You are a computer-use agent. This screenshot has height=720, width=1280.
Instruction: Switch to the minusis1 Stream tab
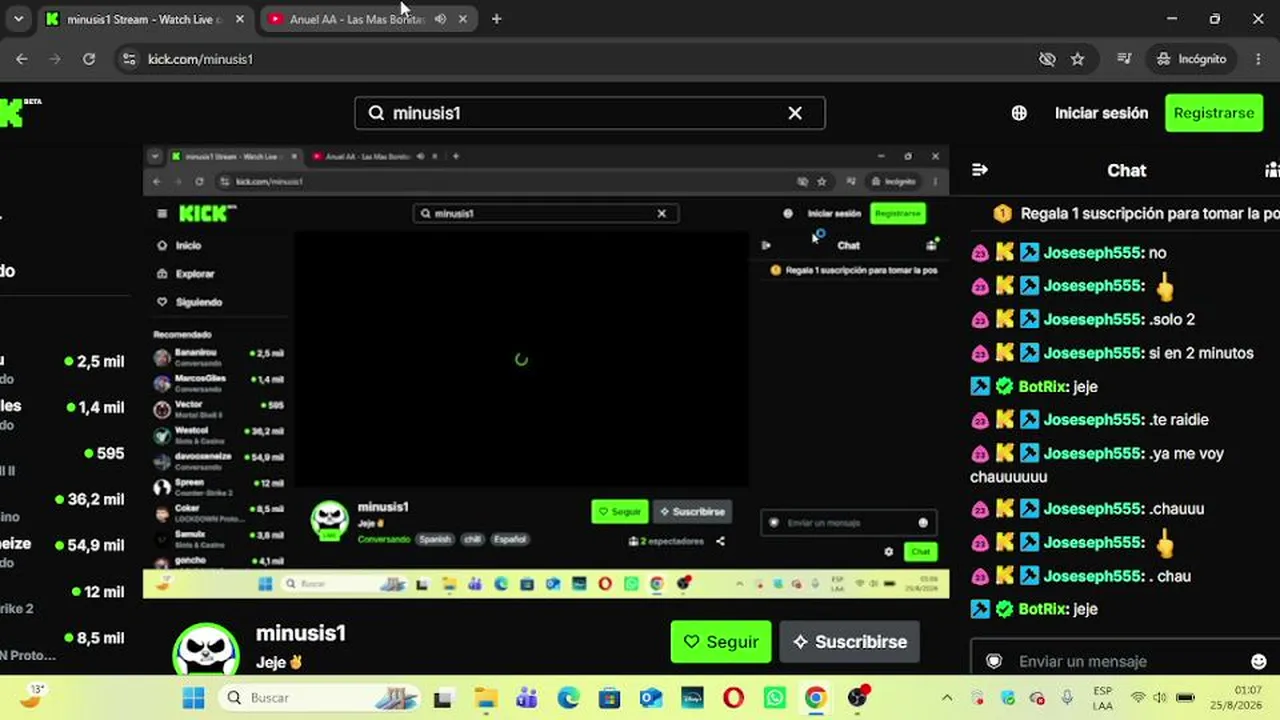click(145, 19)
